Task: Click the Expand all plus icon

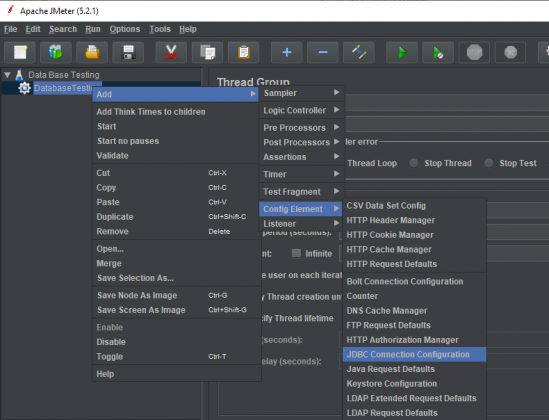Action: [x=287, y=52]
